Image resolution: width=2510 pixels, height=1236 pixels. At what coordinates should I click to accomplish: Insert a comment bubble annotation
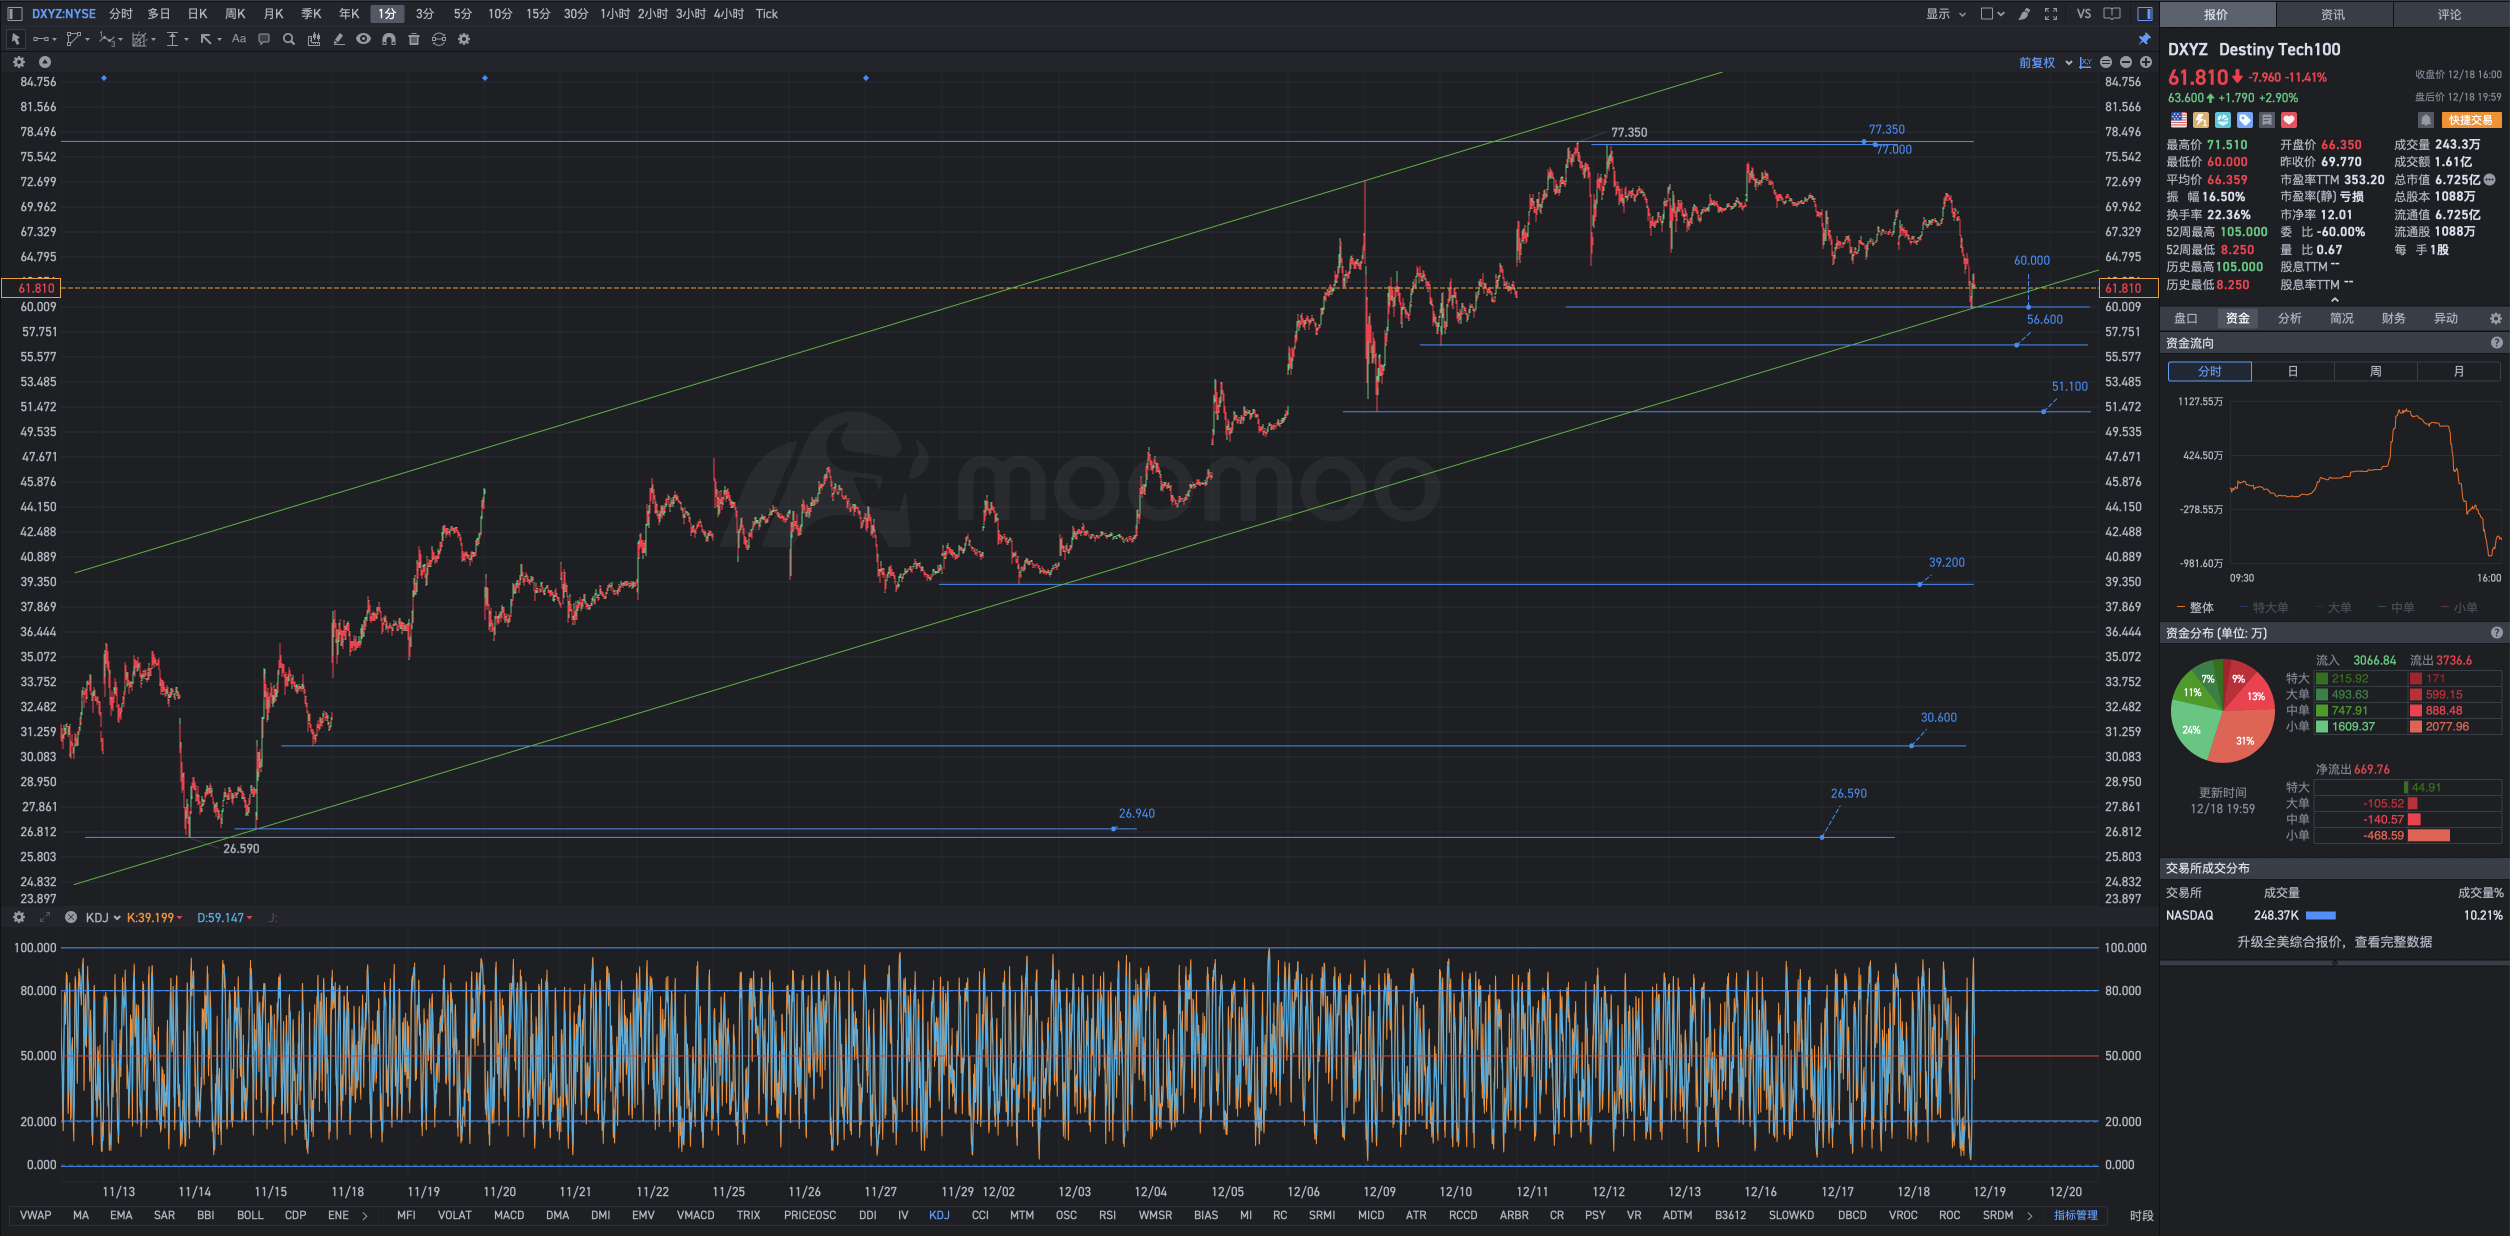tap(264, 39)
